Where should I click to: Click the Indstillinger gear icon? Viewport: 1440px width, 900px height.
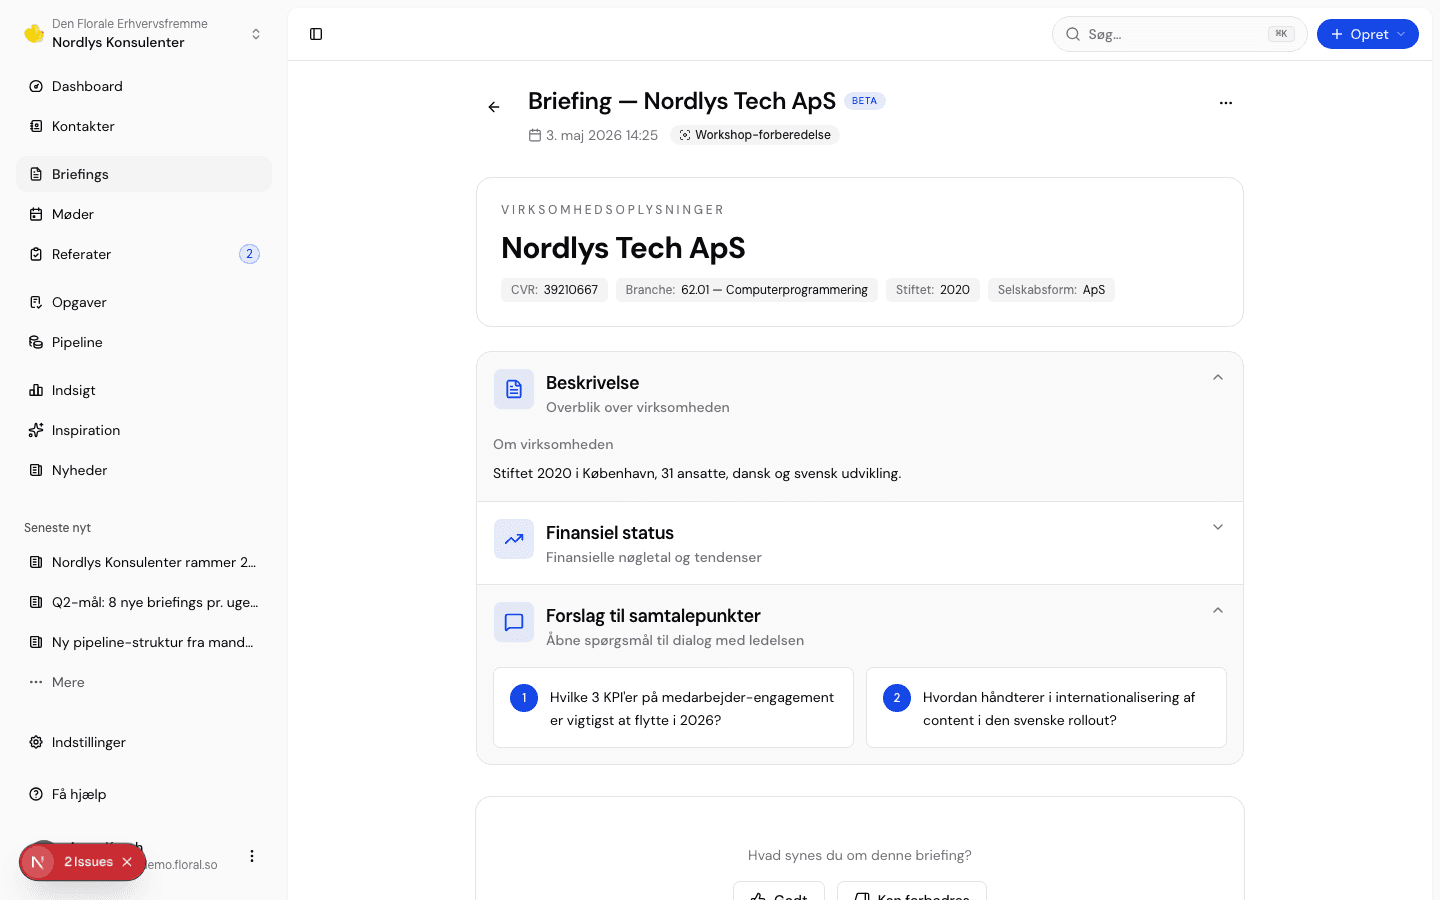[x=36, y=742]
